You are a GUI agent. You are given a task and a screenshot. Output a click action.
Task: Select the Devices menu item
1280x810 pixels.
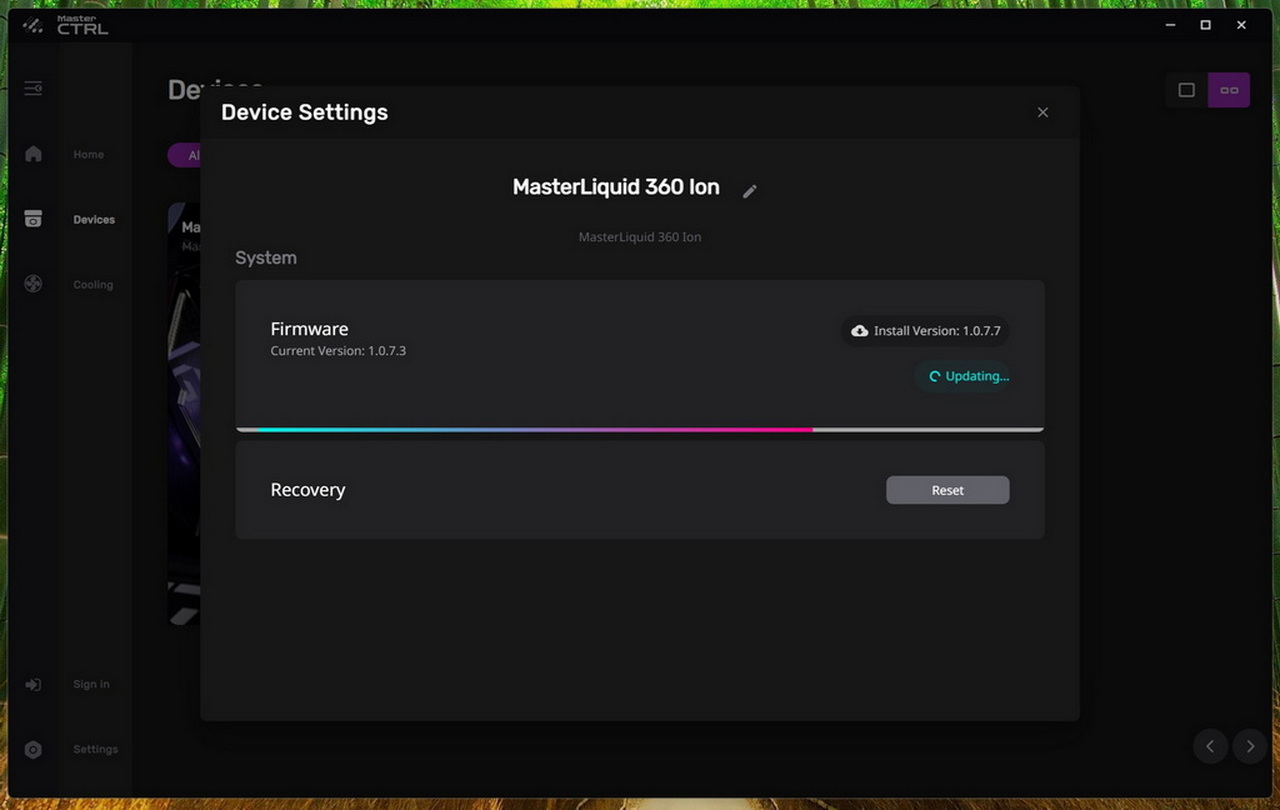[x=94, y=220]
